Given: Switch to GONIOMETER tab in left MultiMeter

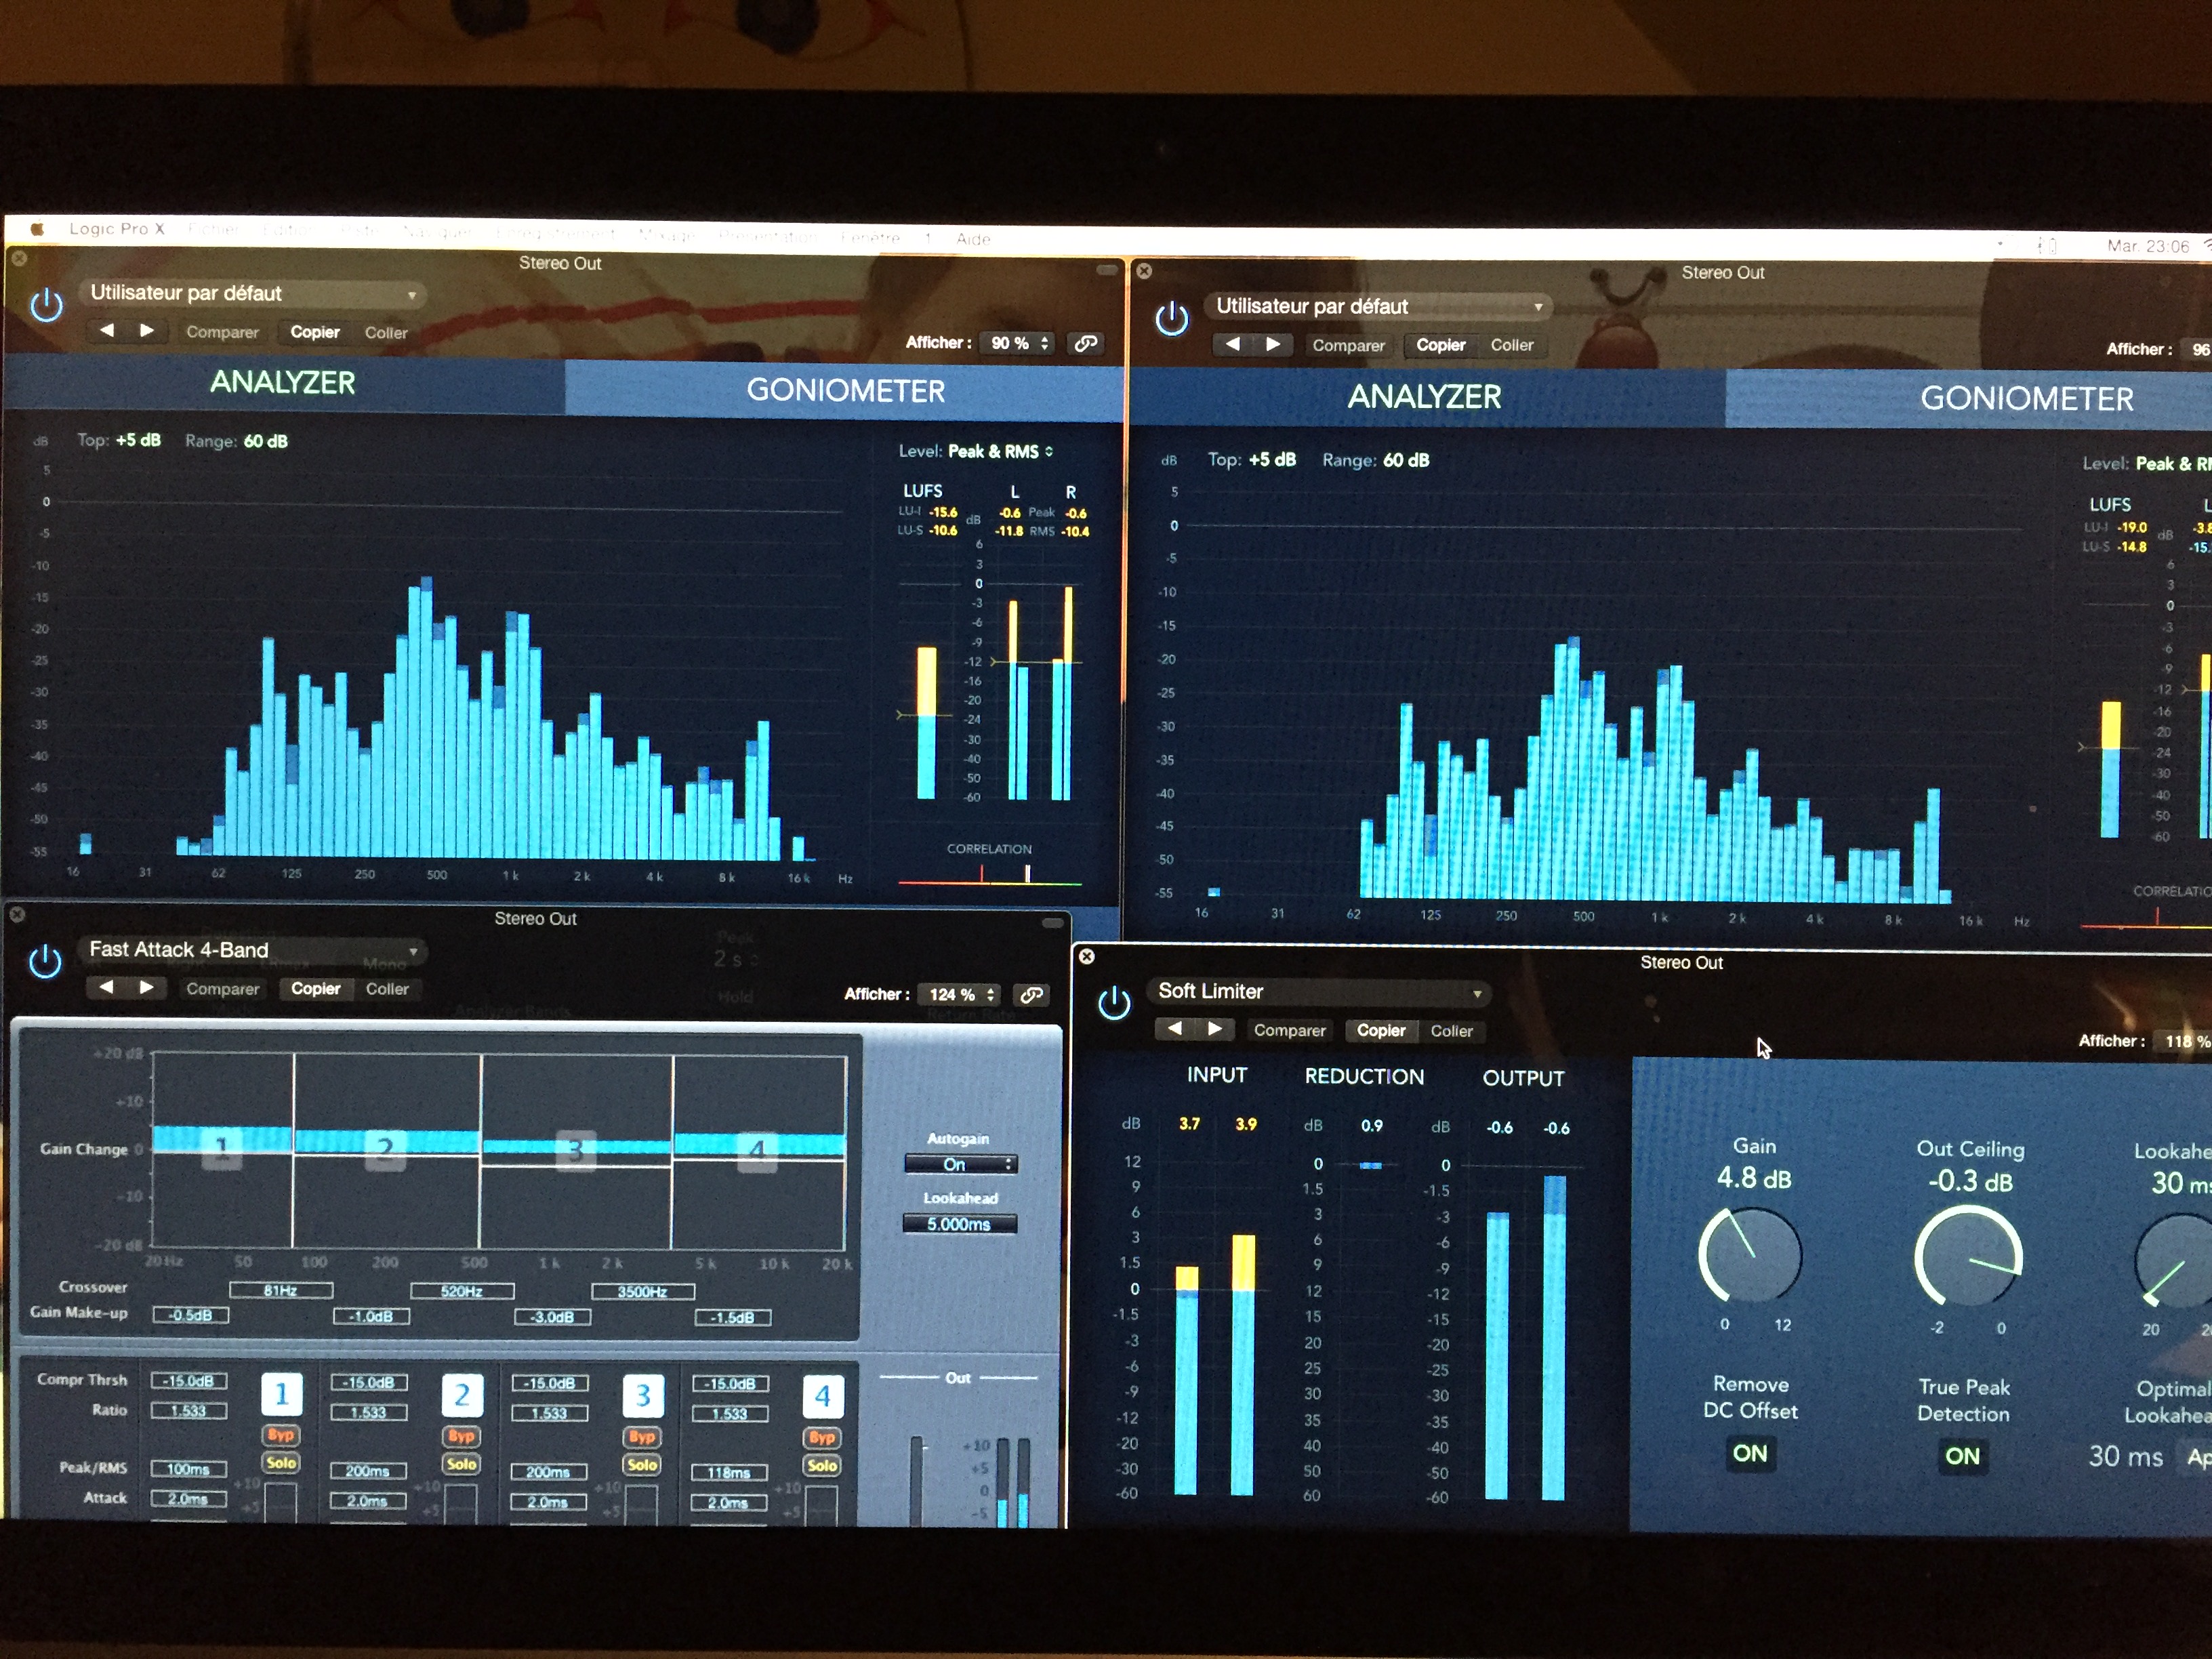Looking at the screenshot, I should tap(845, 391).
